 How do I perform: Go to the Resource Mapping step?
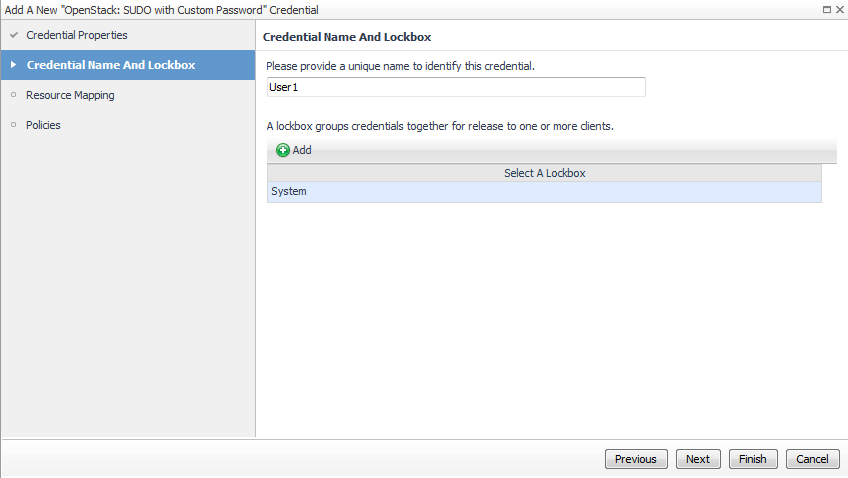click(70, 95)
